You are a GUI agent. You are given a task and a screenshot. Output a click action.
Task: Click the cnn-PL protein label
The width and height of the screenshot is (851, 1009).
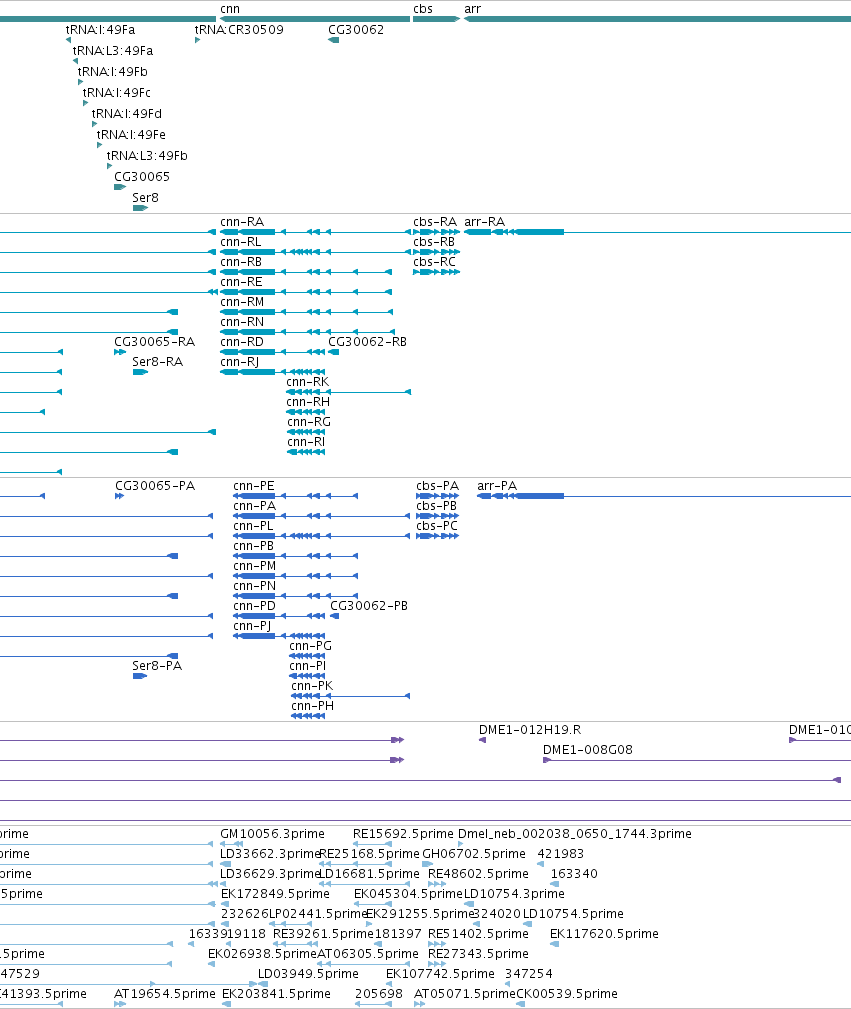(x=253, y=526)
